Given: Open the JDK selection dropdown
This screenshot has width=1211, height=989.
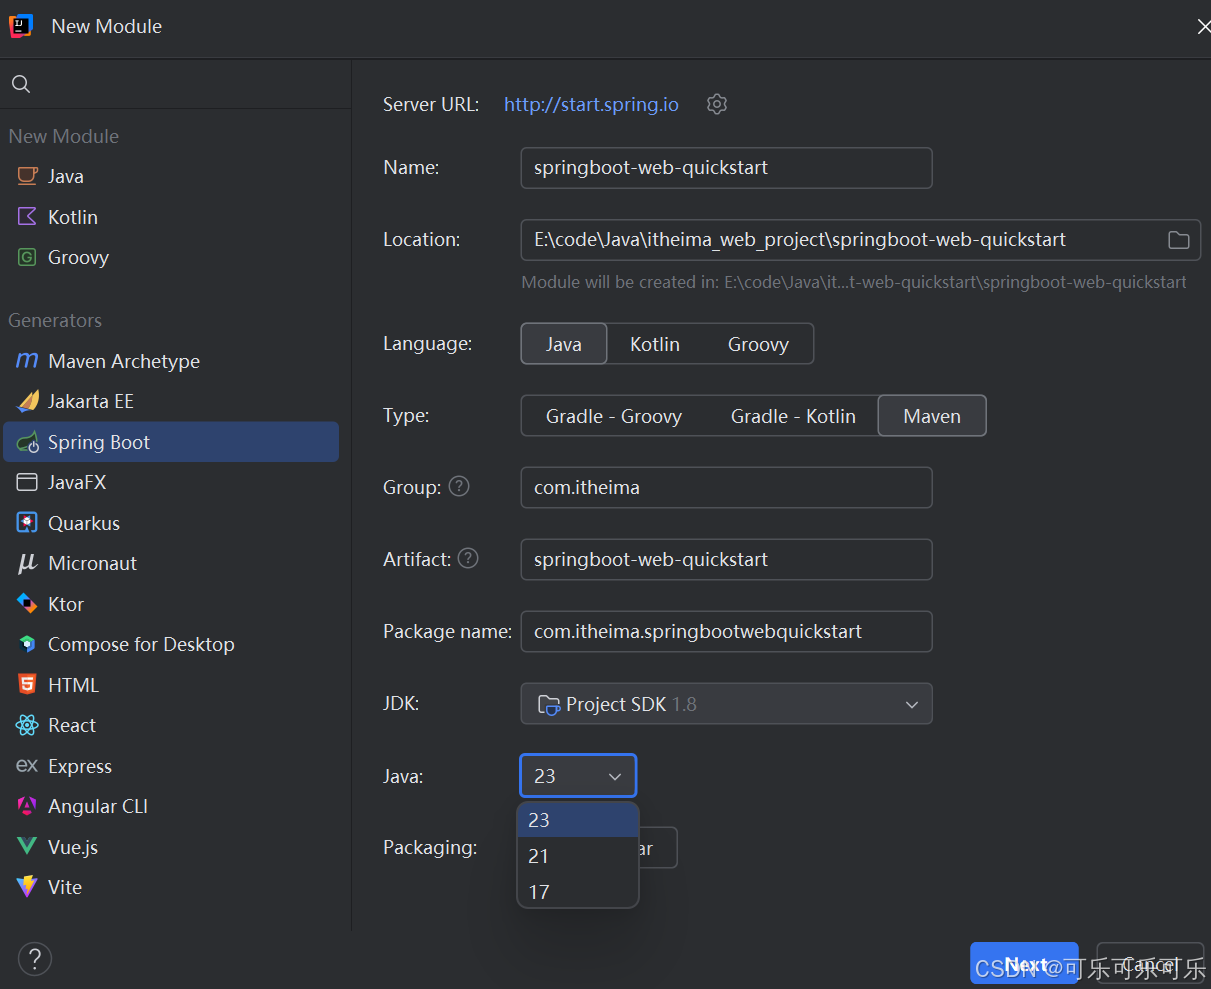Looking at the screenshot, I should [x=725, y=703].
